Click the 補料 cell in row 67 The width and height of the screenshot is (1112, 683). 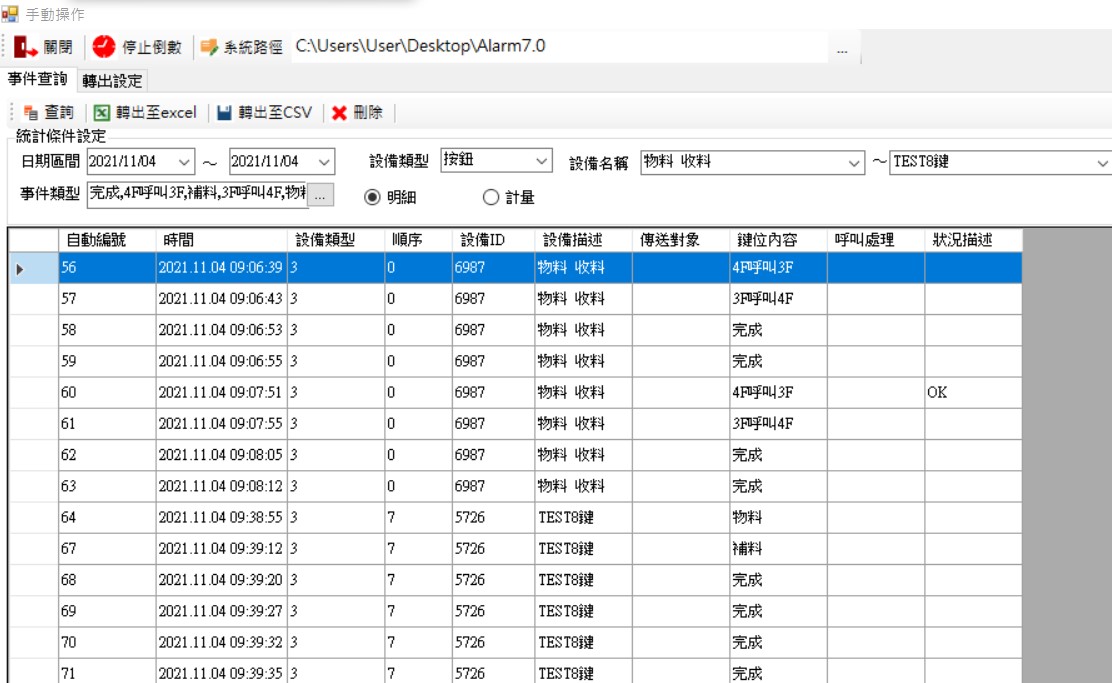778,549
